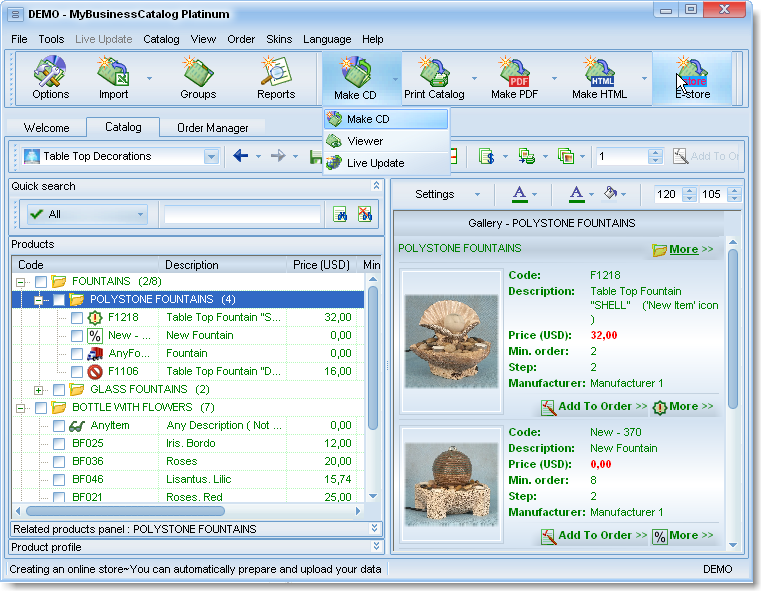Click the Make HTML toolbar icon
The height and width of the screenshot is (591, 761).
point(599,78)
